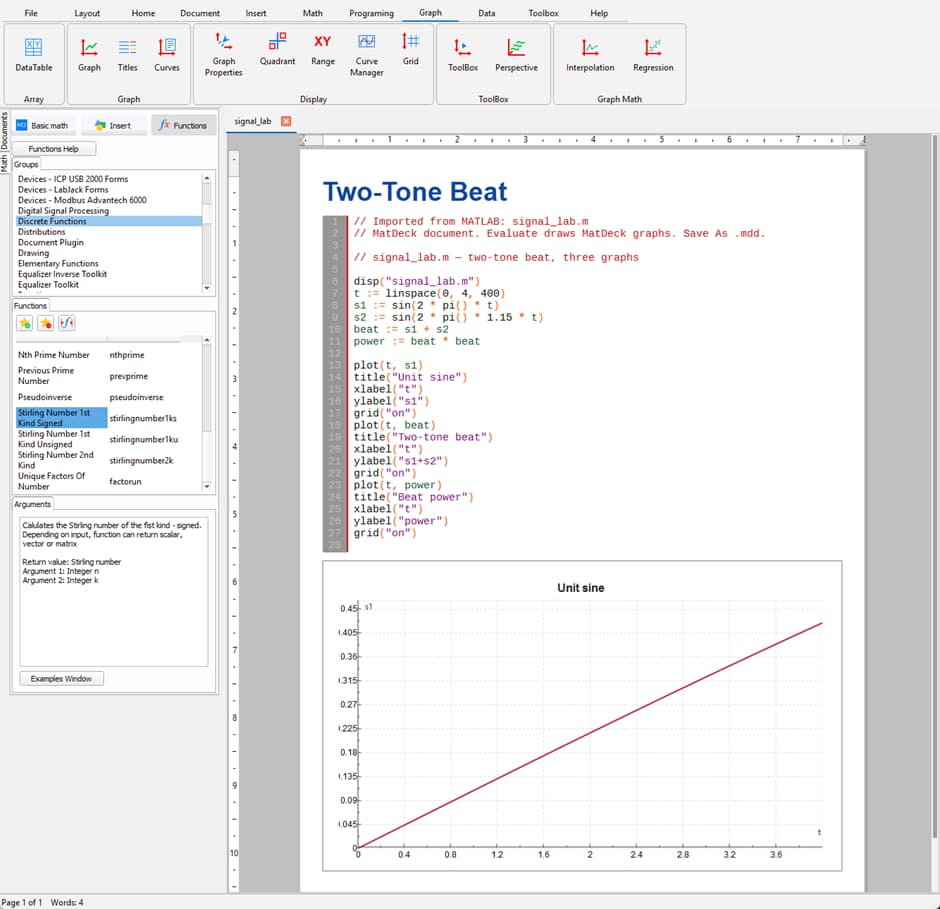
Task: Select Stirling Number 1st Kind Signed
Action: click(61, 418)
